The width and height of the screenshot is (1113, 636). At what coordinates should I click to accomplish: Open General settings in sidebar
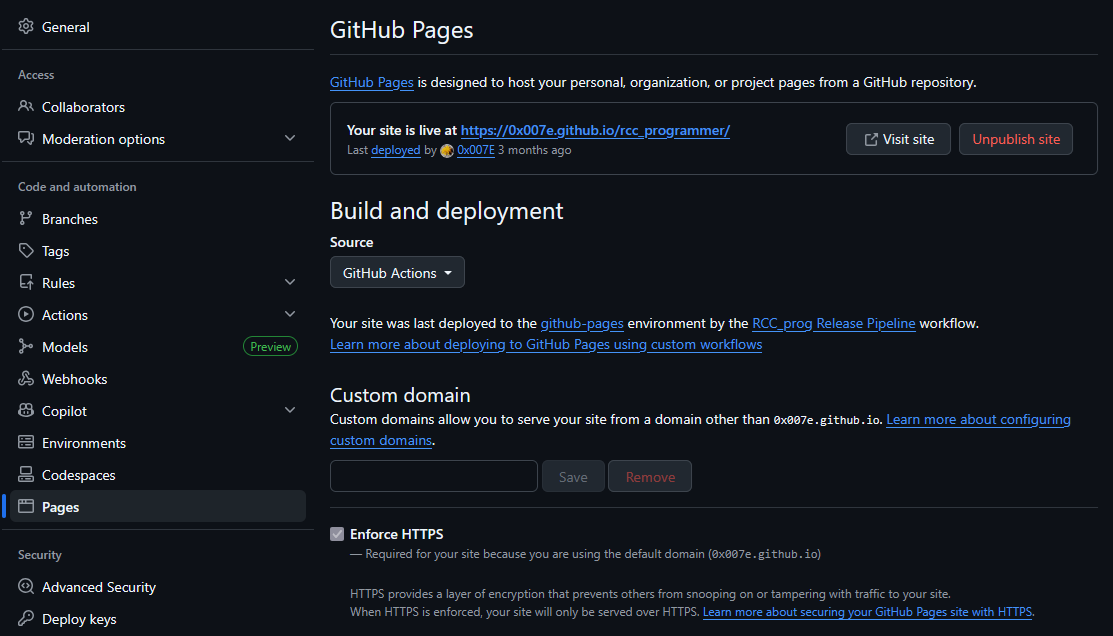pos(158,27)
